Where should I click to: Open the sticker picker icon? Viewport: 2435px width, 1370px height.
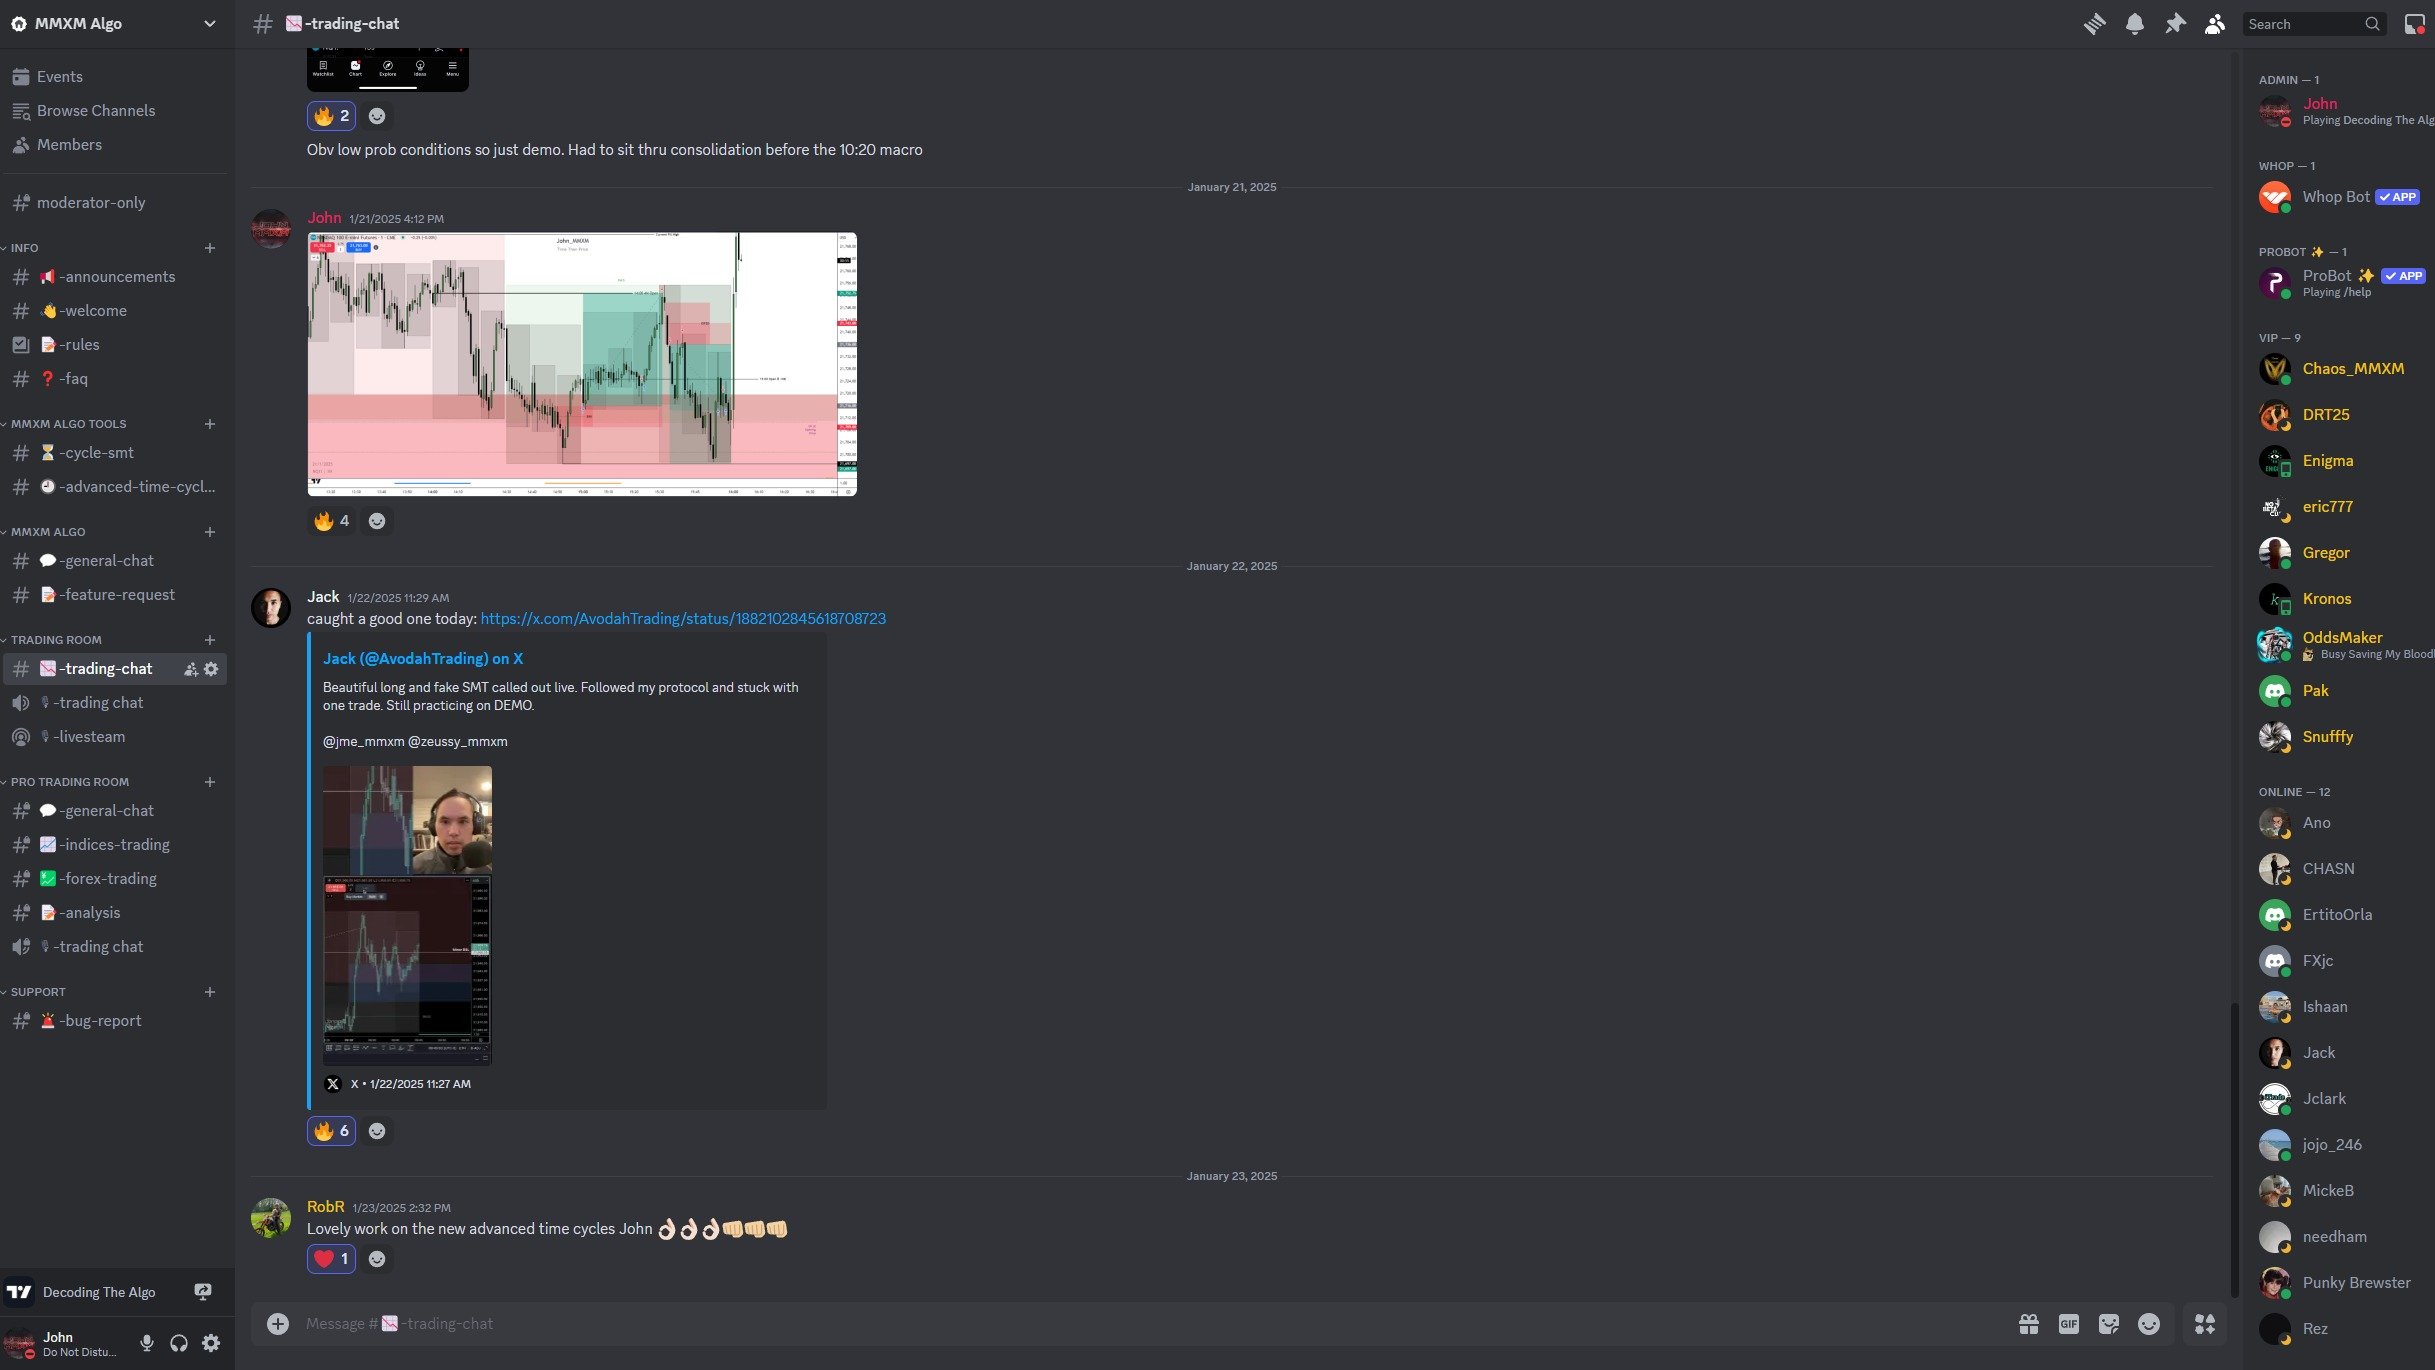[2109, 1324]
